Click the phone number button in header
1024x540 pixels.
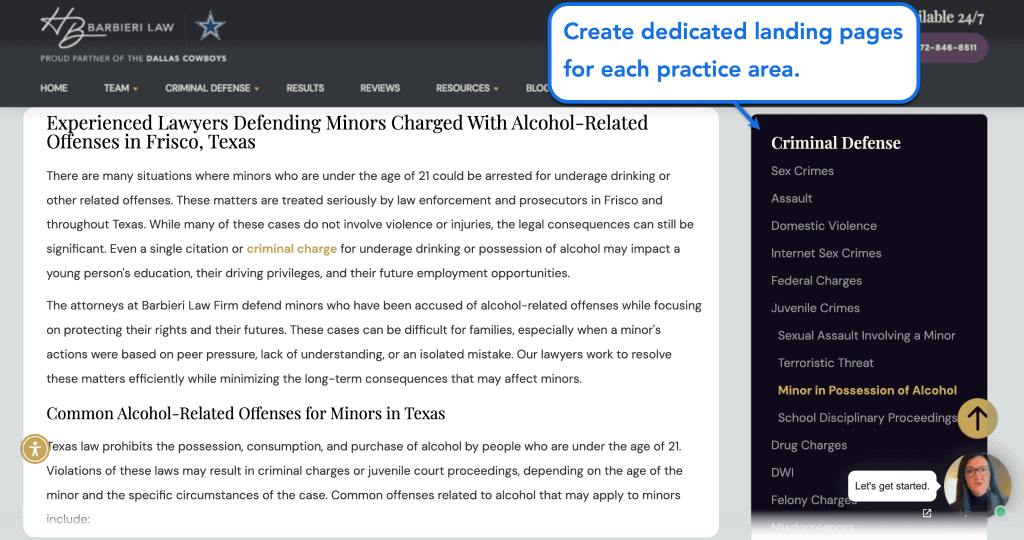click(x=952, y=48)
